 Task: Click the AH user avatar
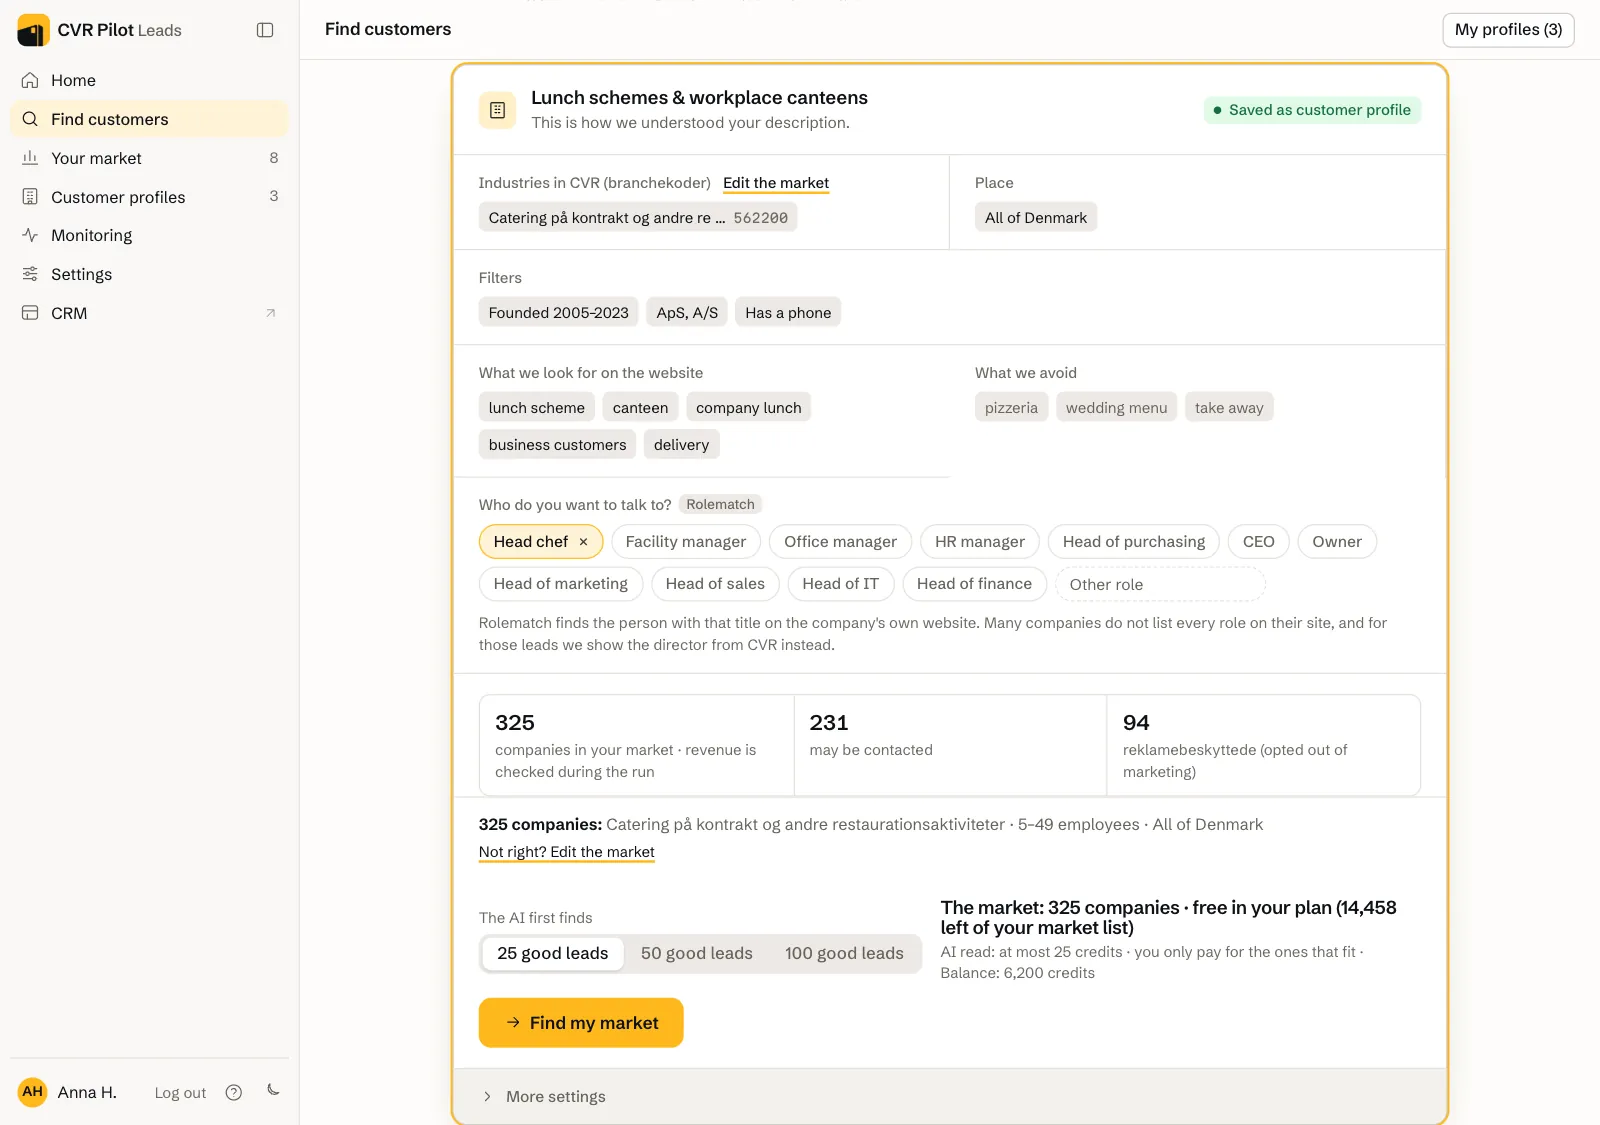tap(33, 1091)
